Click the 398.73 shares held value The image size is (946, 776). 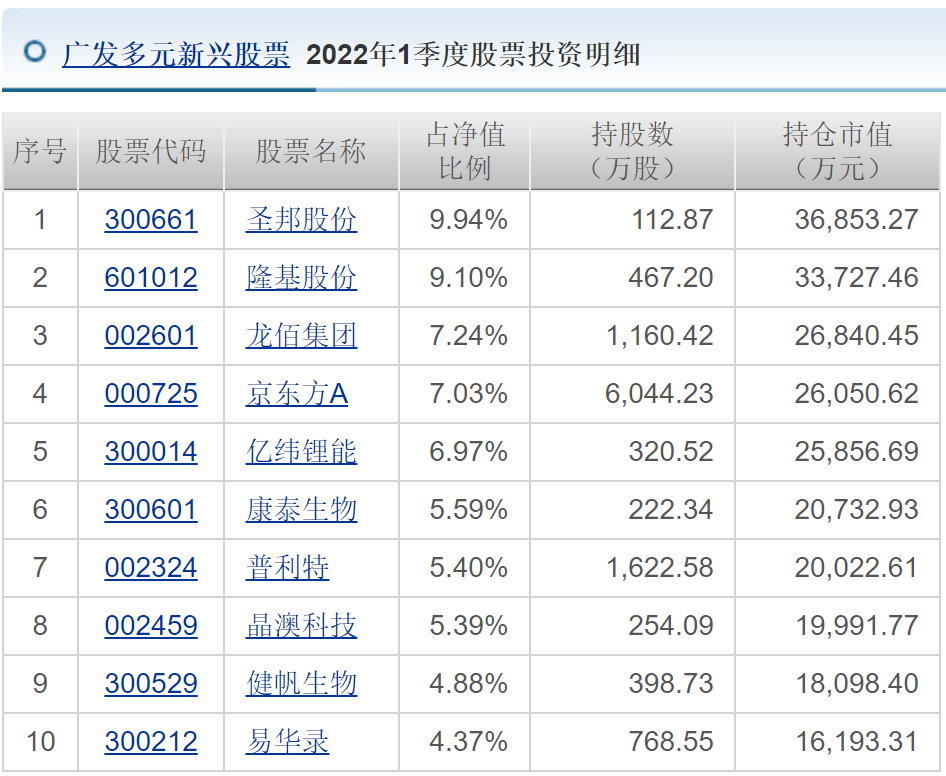click(x=671, y=683)
